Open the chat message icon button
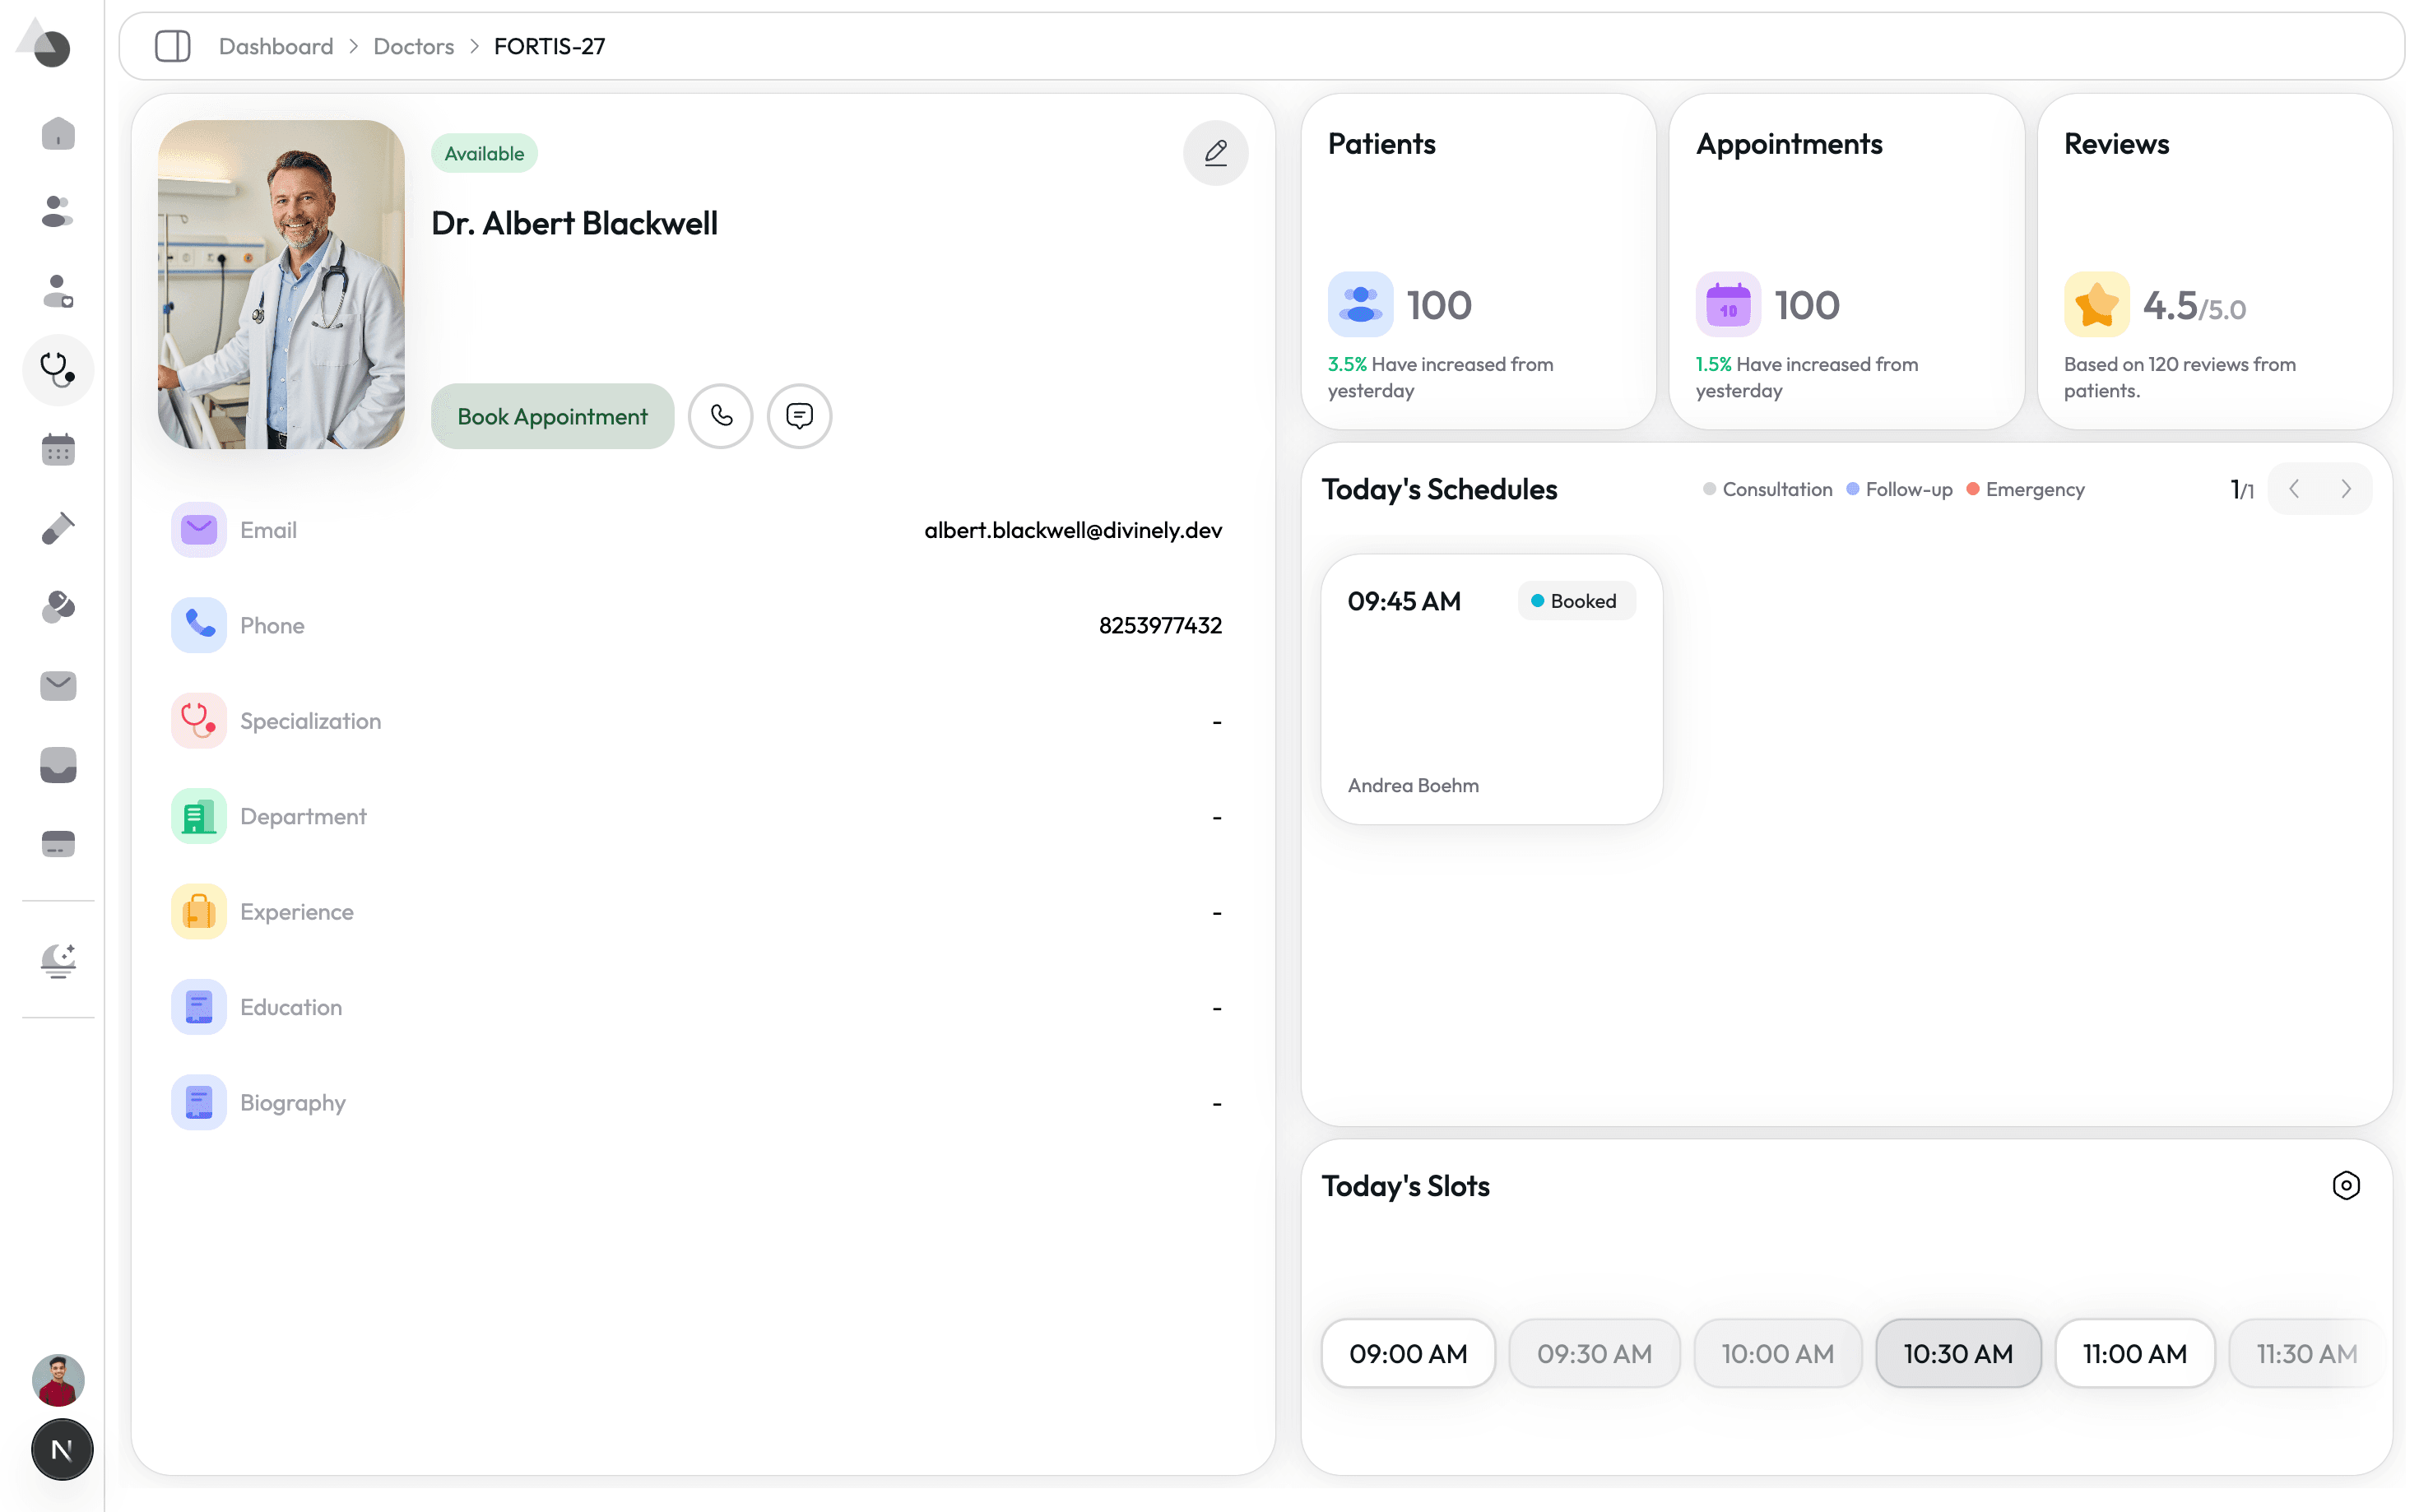Viewport: 2419px width, 1512px height. pos(799,416)
